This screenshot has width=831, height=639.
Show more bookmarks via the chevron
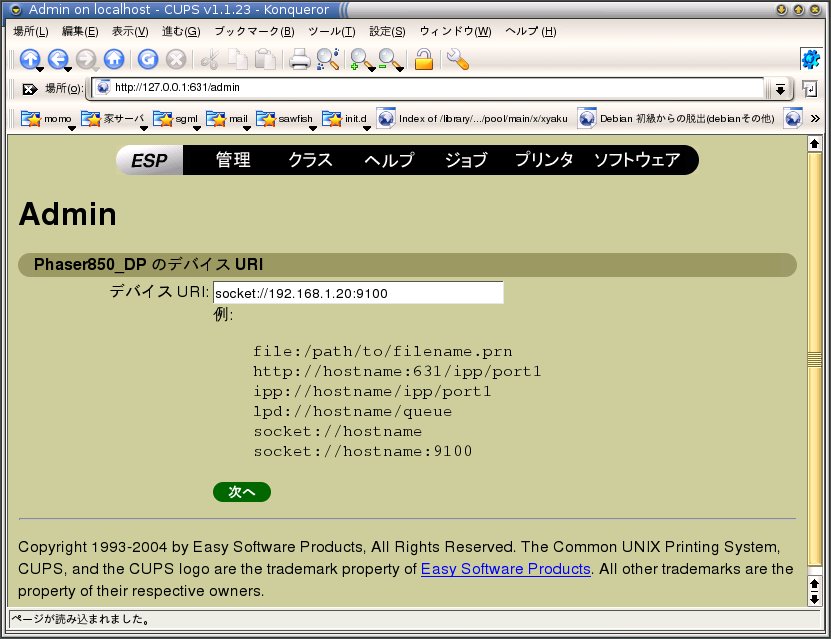[x=815, y=118]
